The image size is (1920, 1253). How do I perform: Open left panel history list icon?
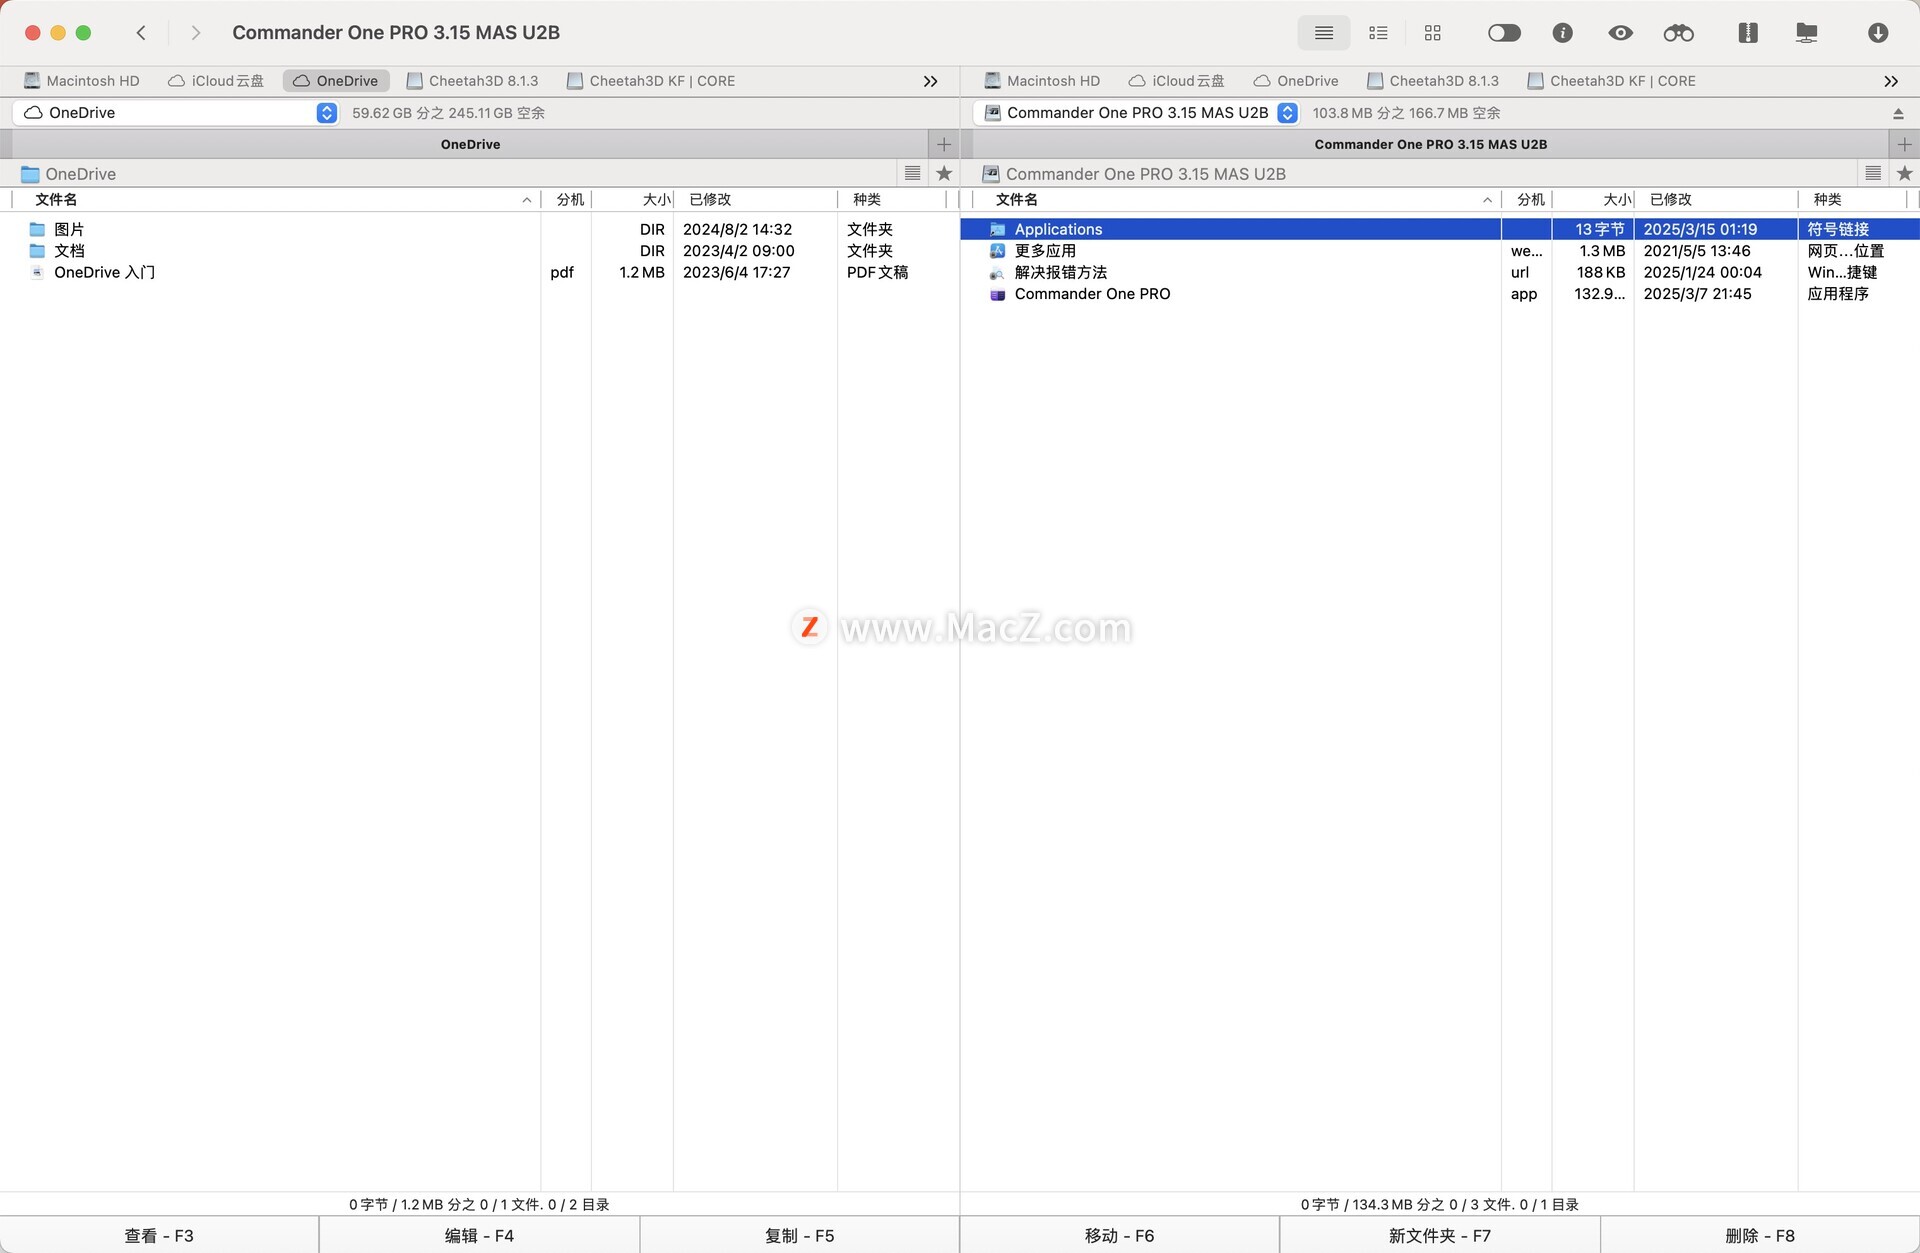(x=912, y=173)
